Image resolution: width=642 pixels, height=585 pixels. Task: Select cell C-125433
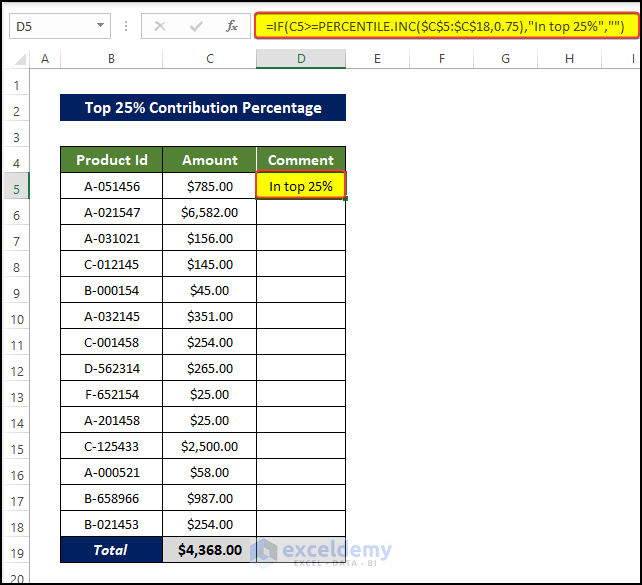tap(111, 446)
